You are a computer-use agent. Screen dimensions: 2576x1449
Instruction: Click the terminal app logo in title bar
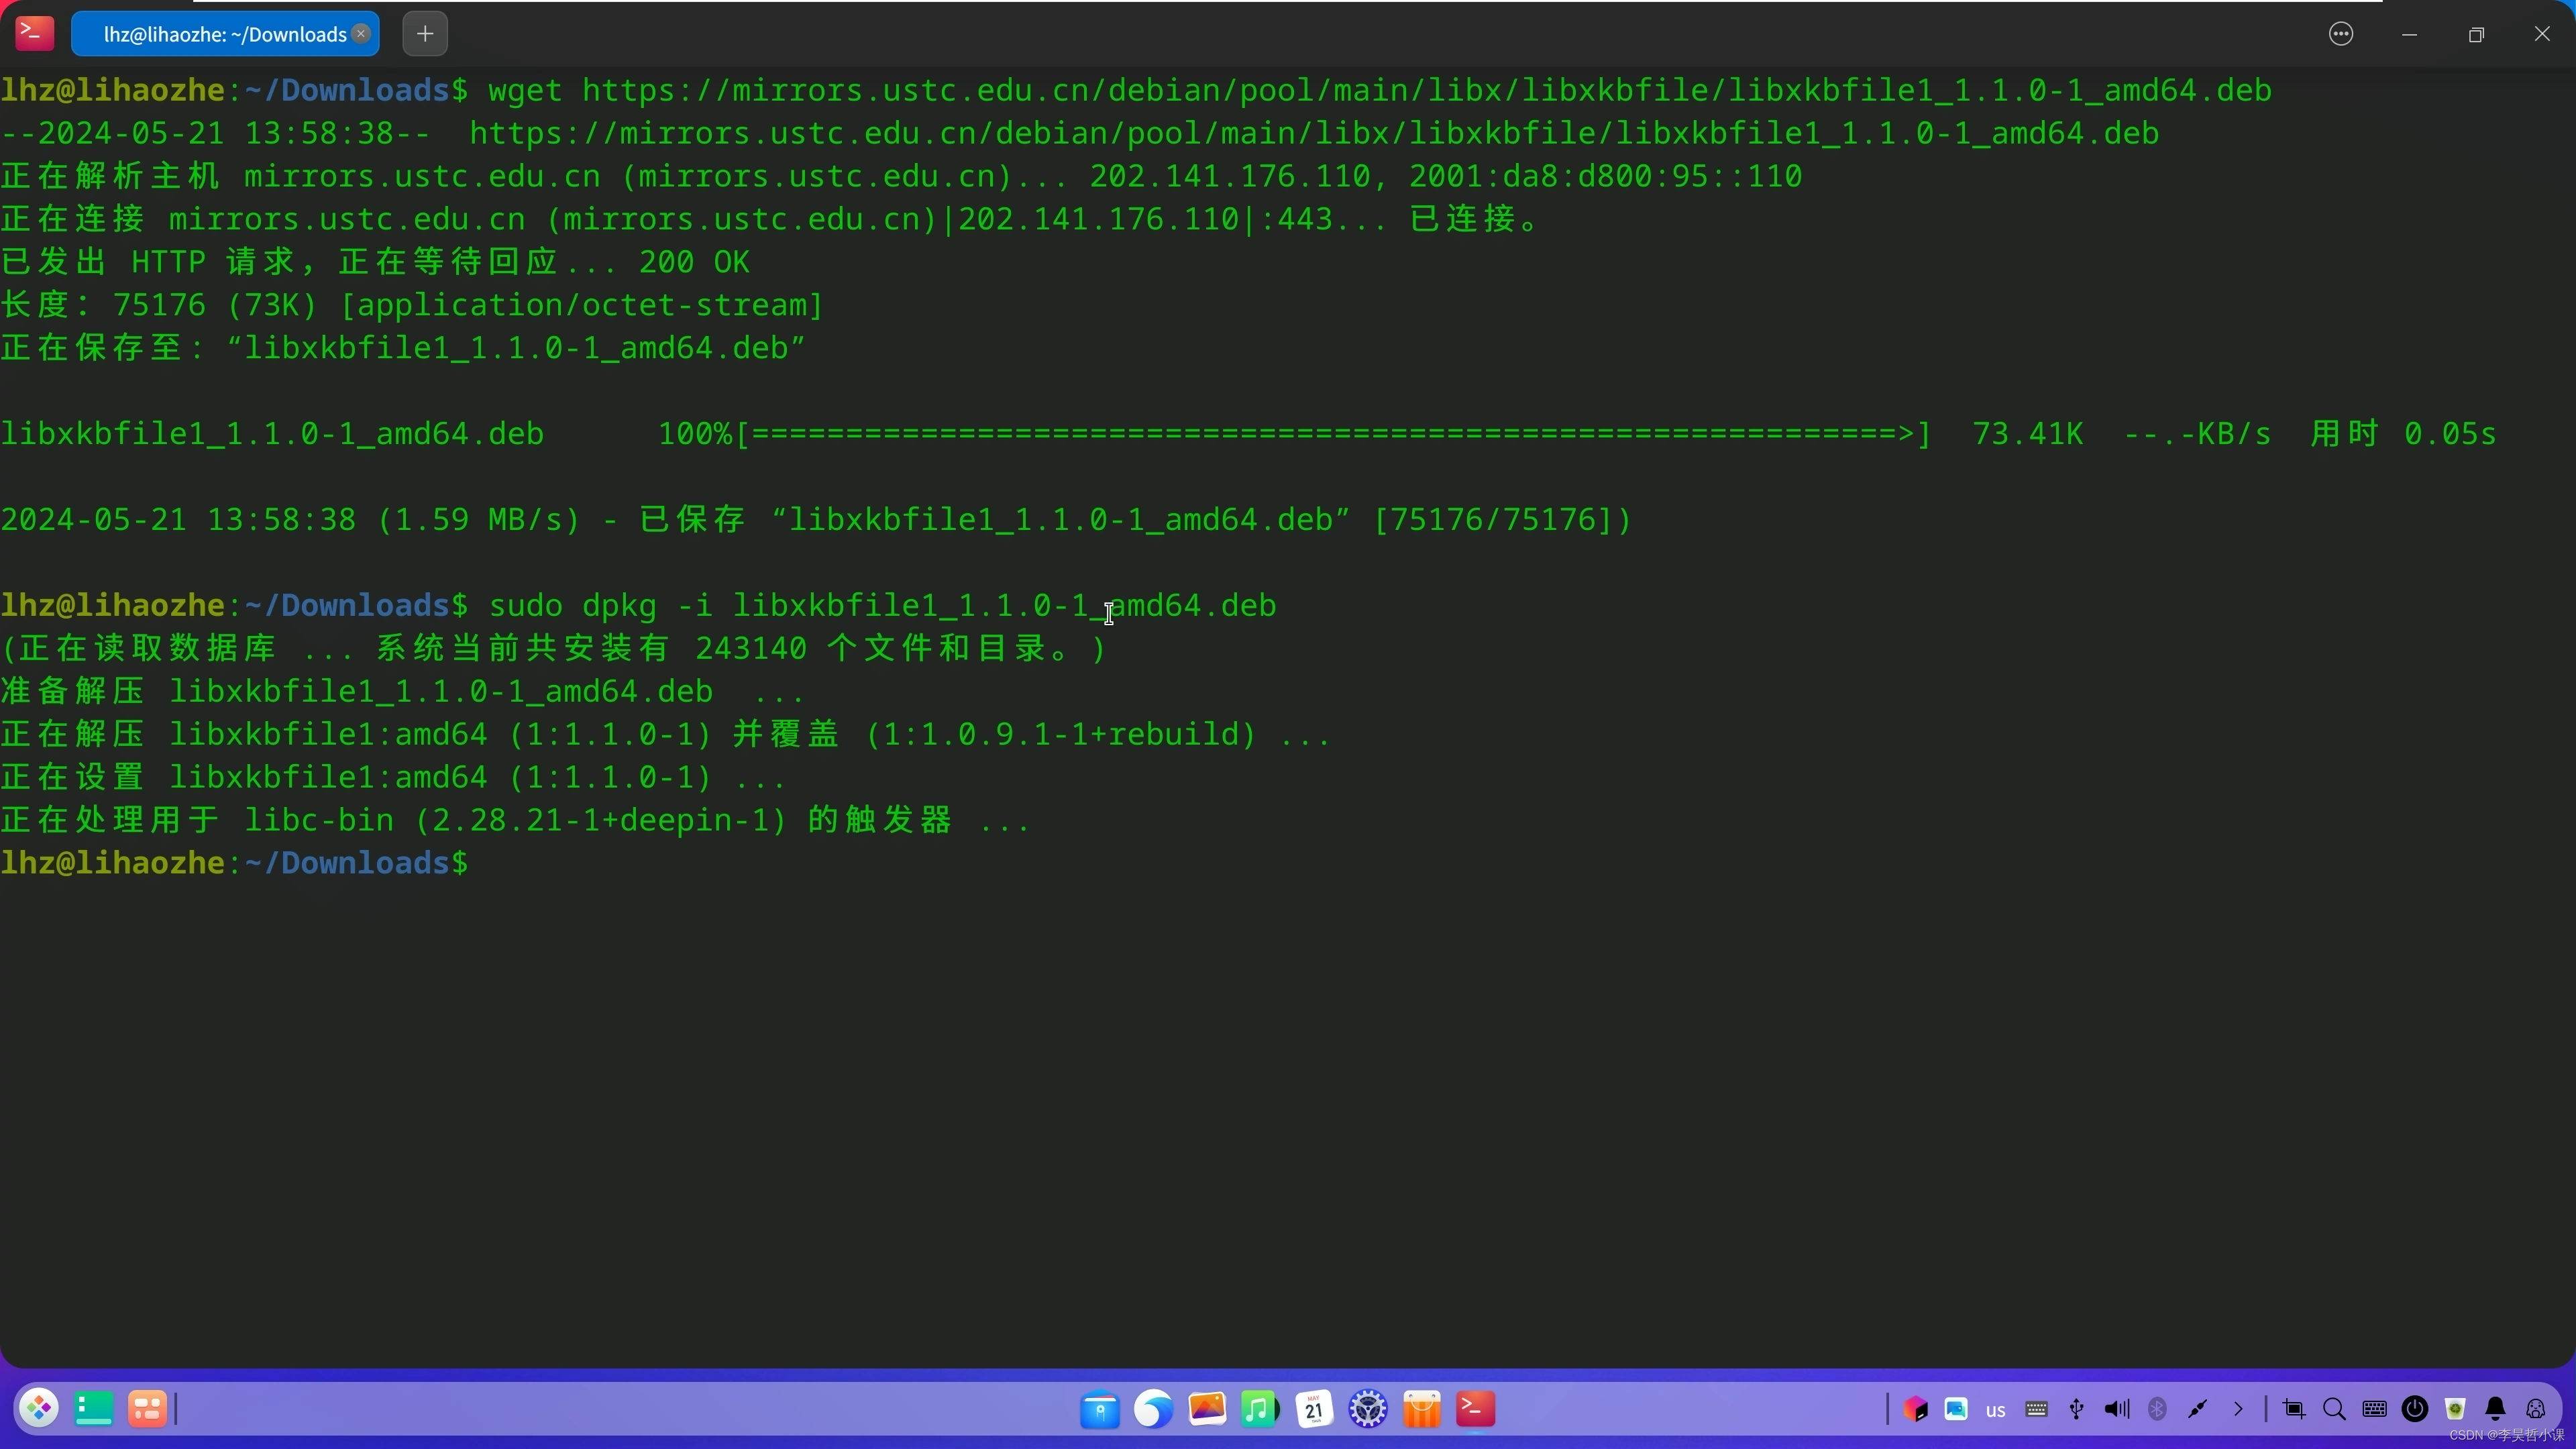point(34,33)
